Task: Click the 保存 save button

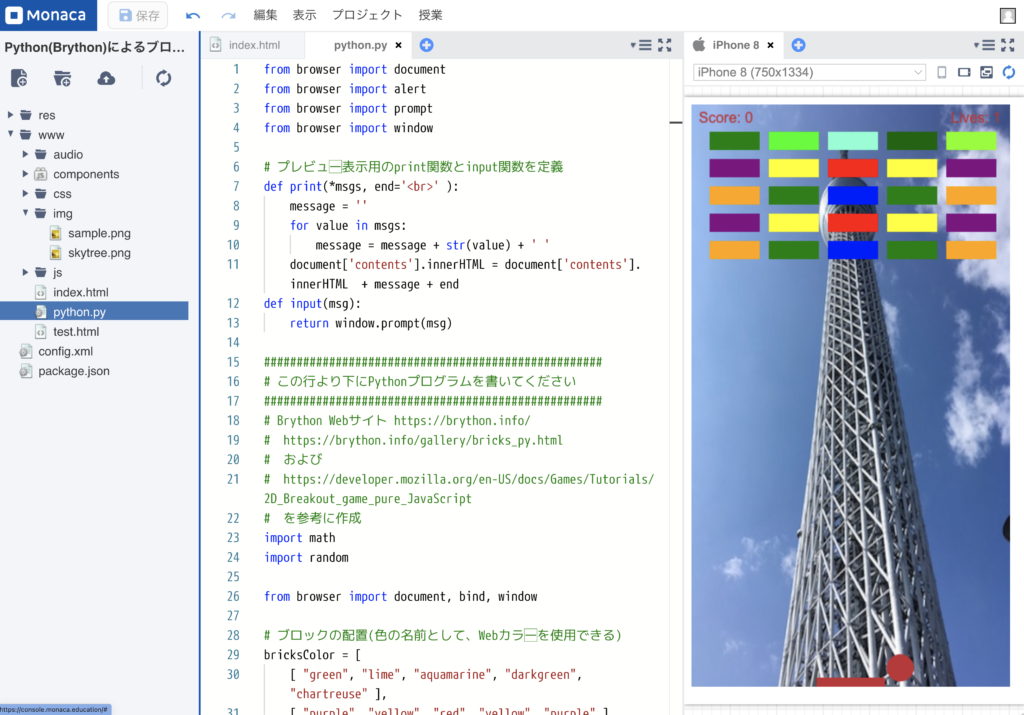Action: point(137,15)
